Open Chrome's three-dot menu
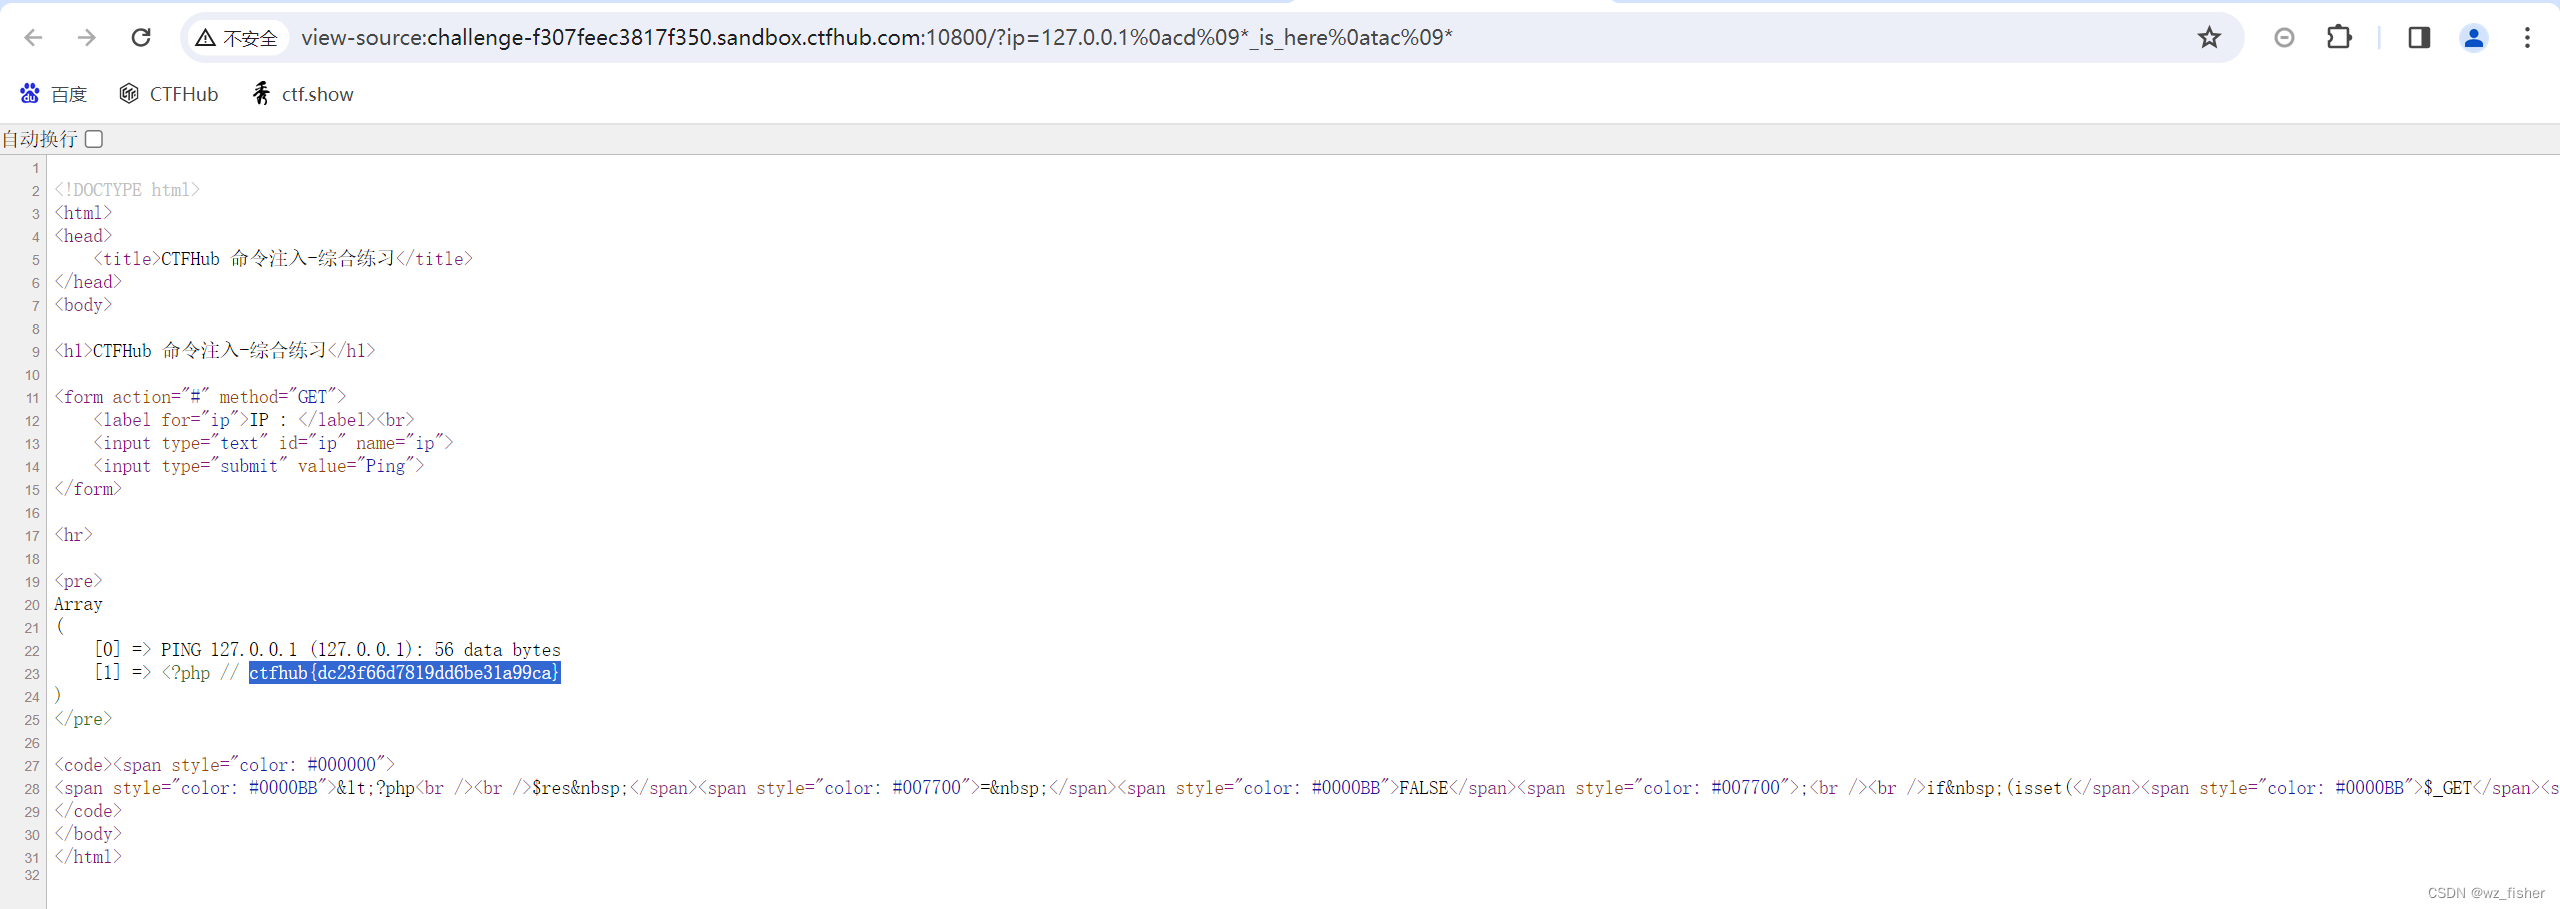 point(2527,38)
